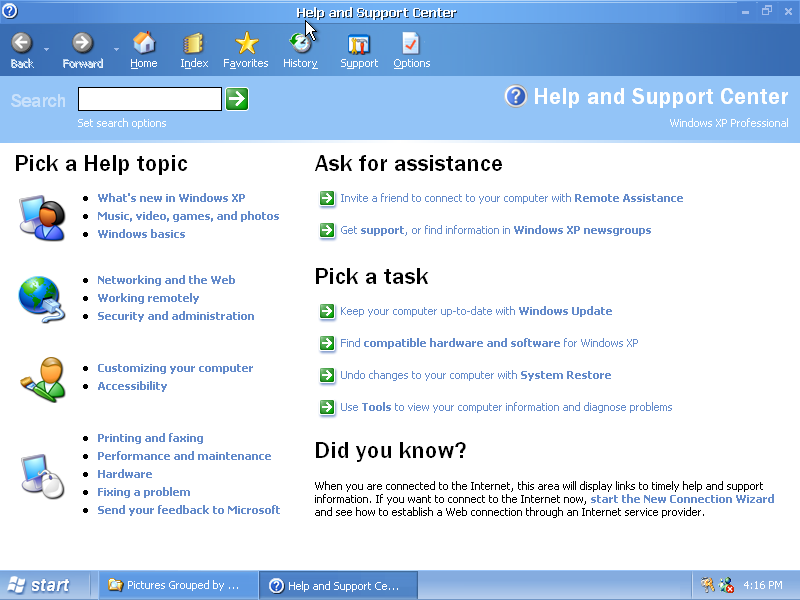Click the title bar question mark icon
Viewport: 800px width, 600px height.
coord(9,10)
